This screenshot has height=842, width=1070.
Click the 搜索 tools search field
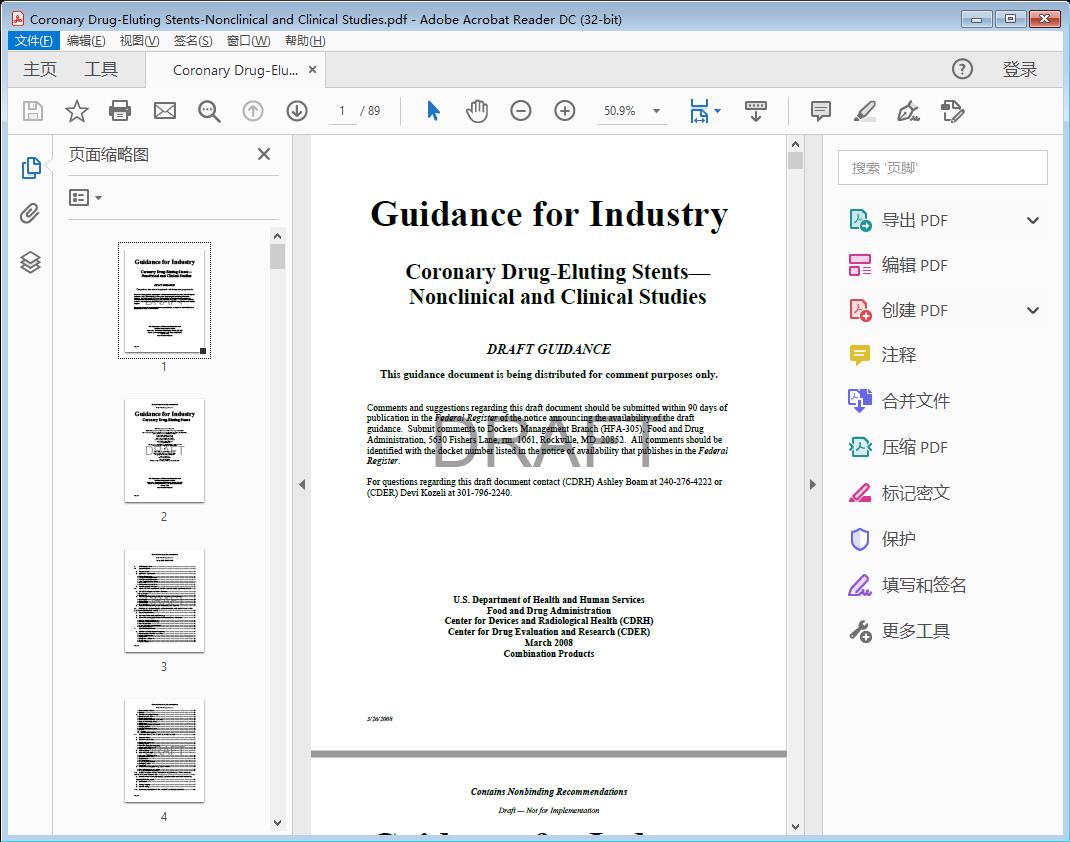point(942,168)
